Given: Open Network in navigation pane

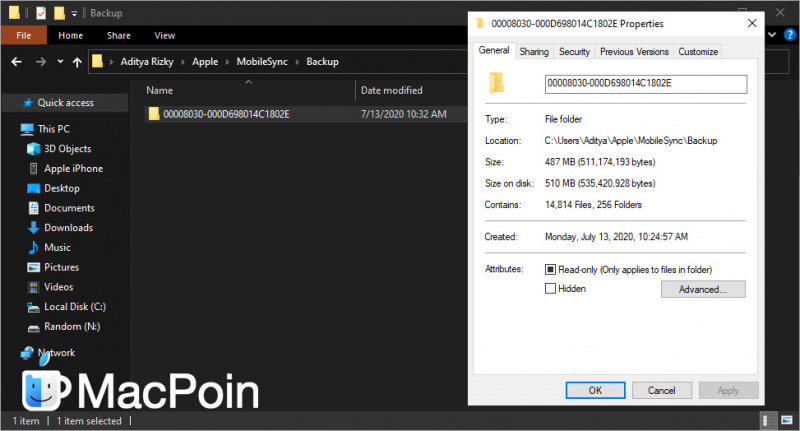Looking at the screenshot, I should point(56,352).
